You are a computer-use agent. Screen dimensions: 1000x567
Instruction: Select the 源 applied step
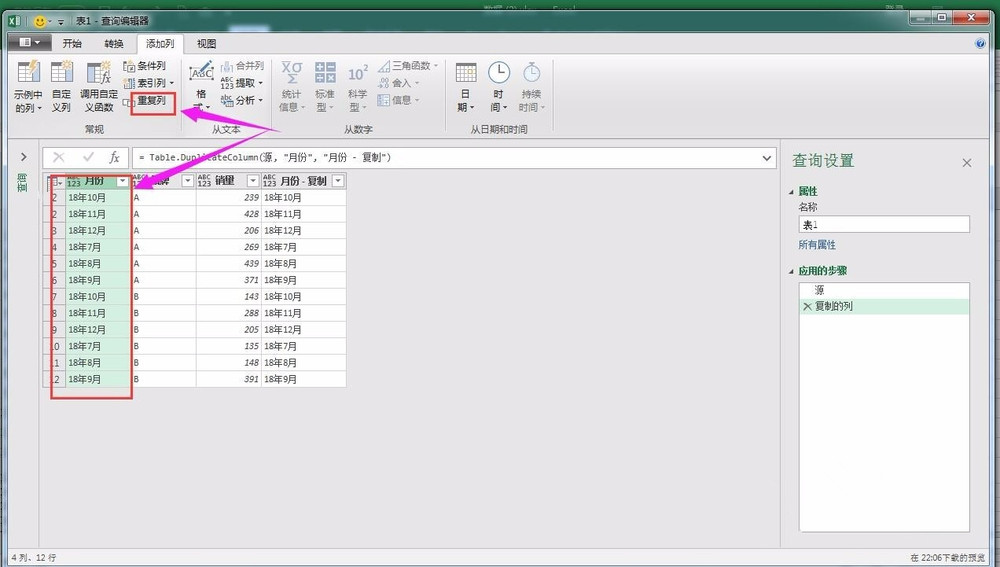click(884, 290)
